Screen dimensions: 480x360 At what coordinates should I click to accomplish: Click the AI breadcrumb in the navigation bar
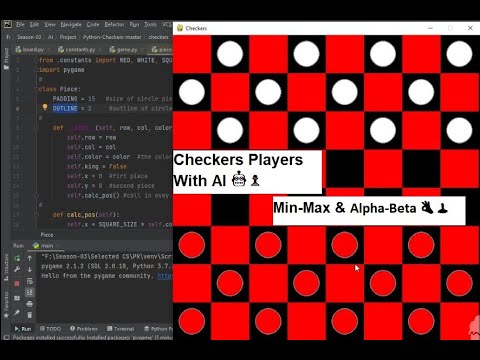(50, 37)
